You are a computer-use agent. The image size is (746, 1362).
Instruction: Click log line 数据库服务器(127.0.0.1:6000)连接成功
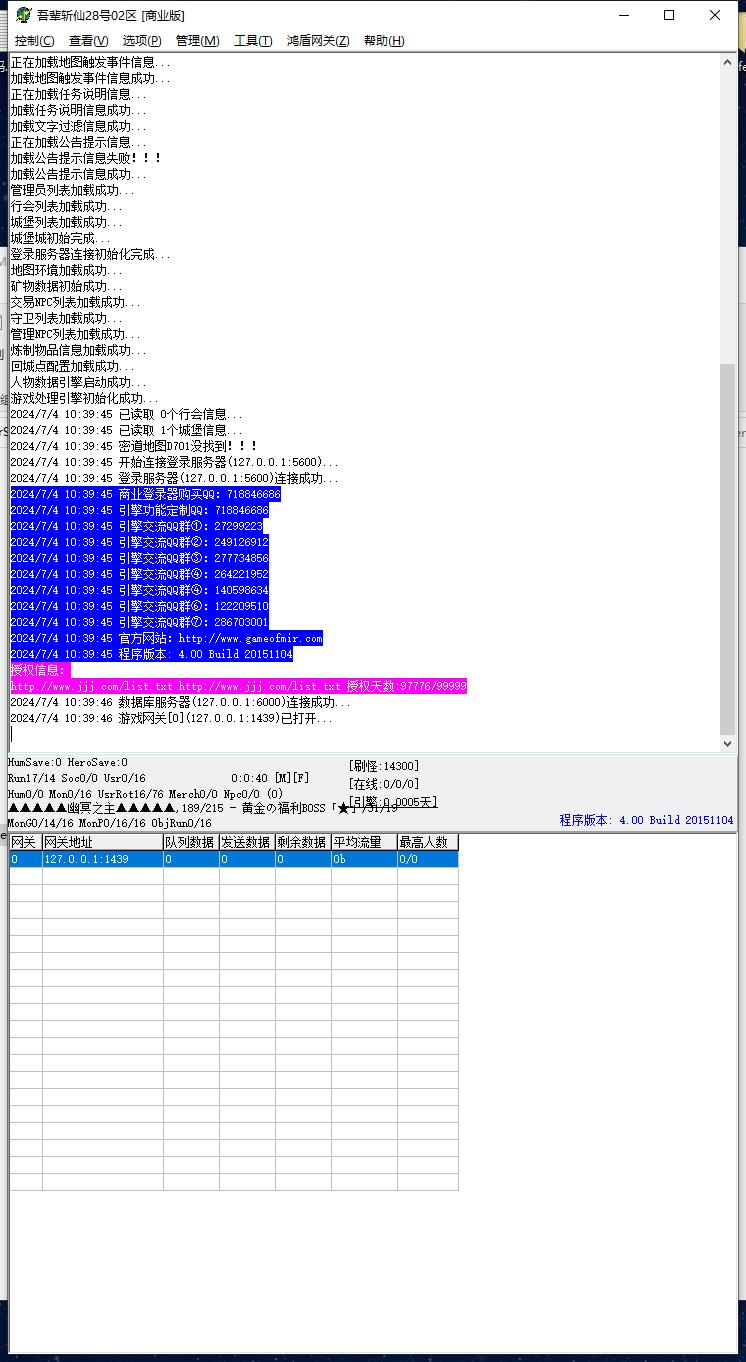click(x=181, y=702)
